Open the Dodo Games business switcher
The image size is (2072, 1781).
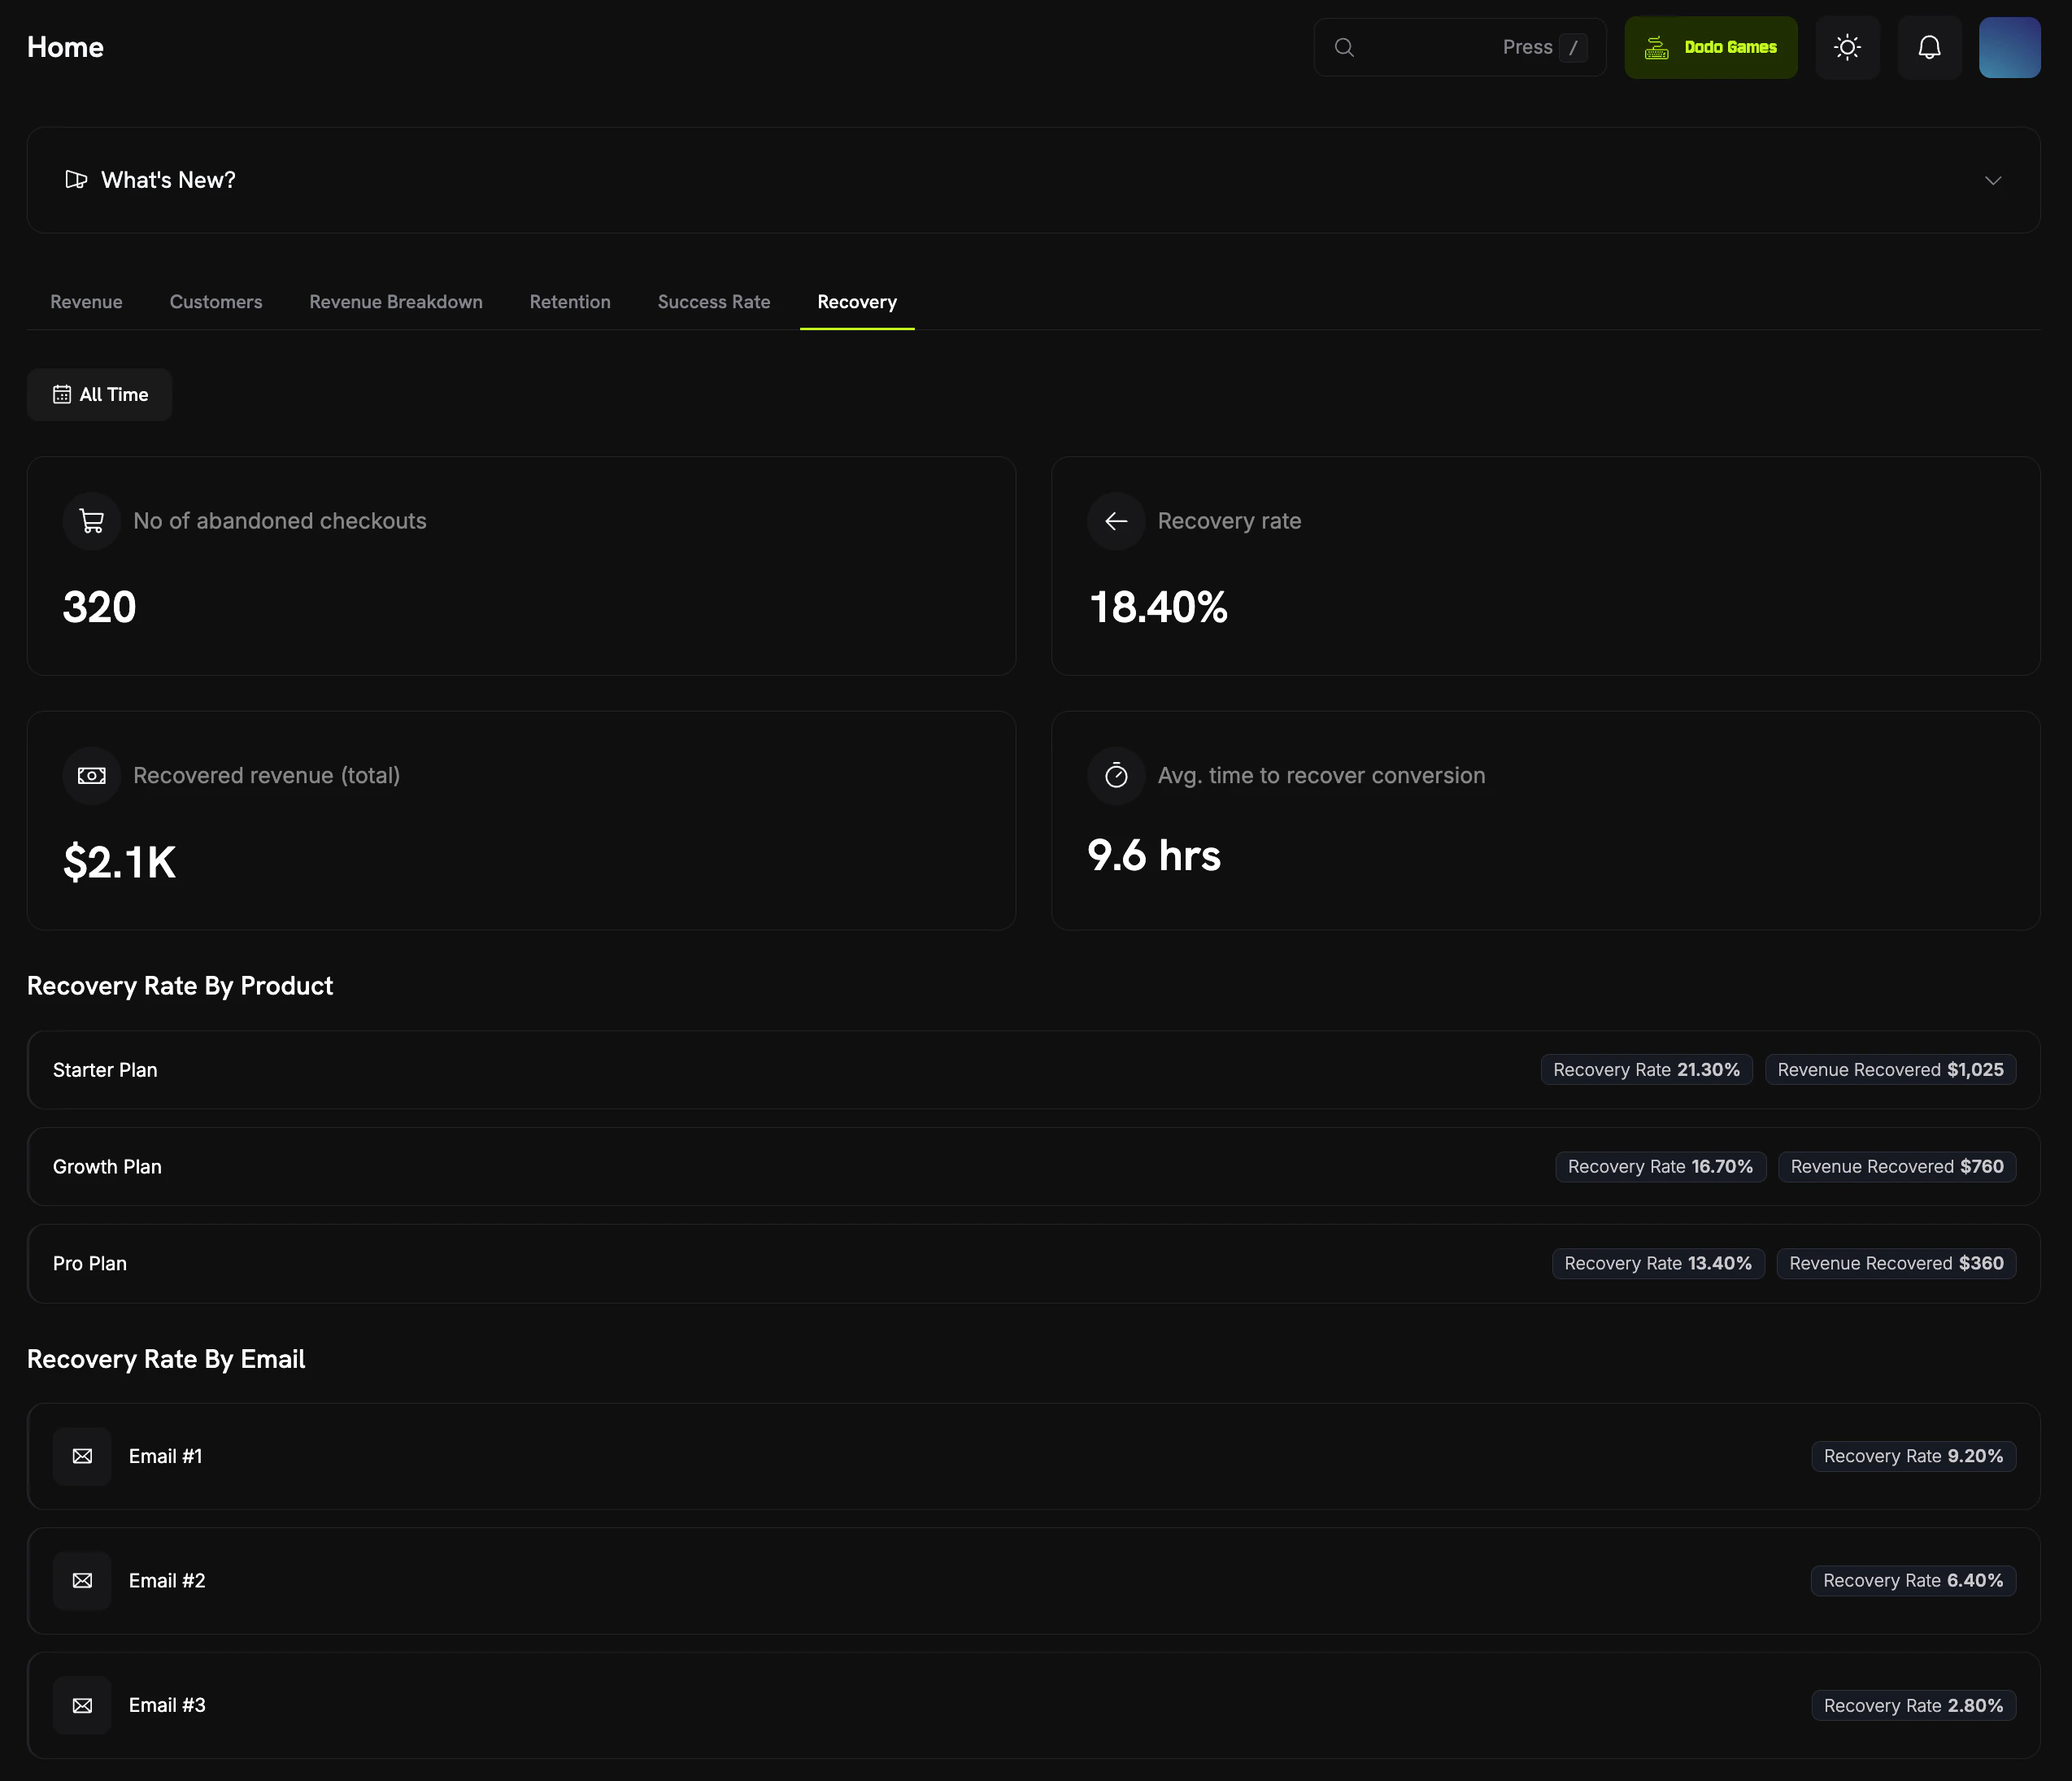1710,47
